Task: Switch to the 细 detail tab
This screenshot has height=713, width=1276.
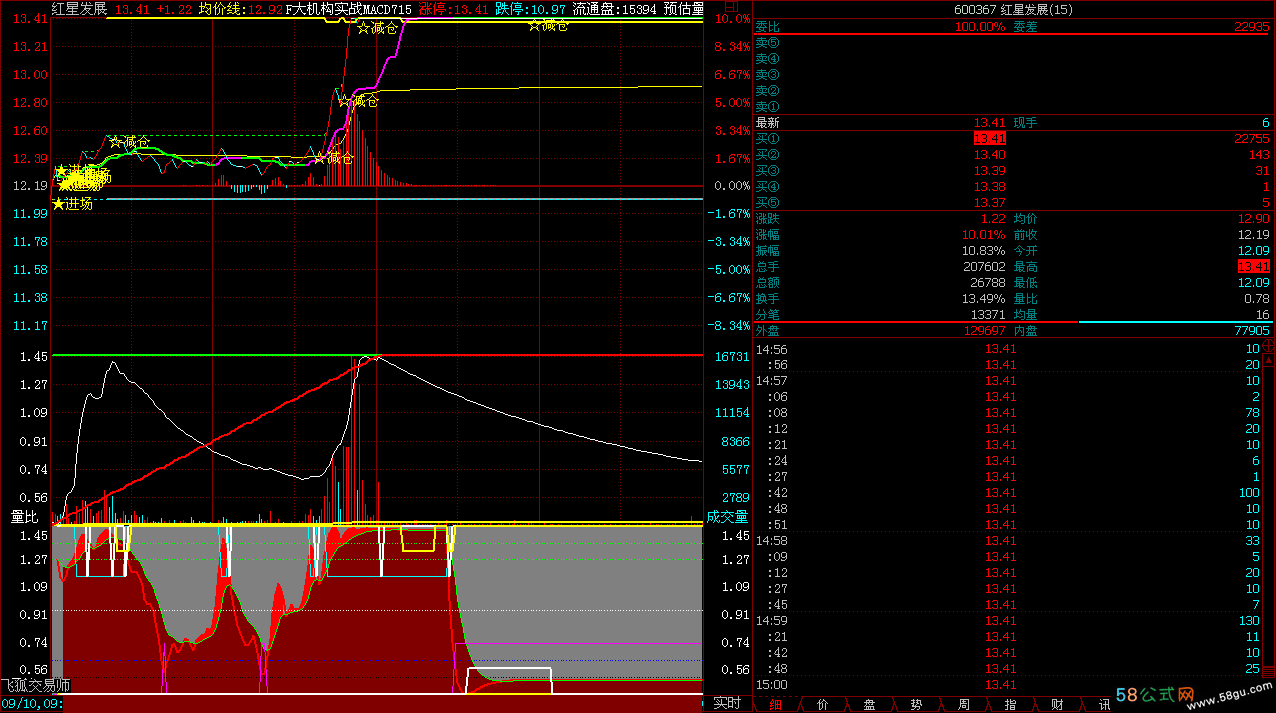Action: (775, 704)
